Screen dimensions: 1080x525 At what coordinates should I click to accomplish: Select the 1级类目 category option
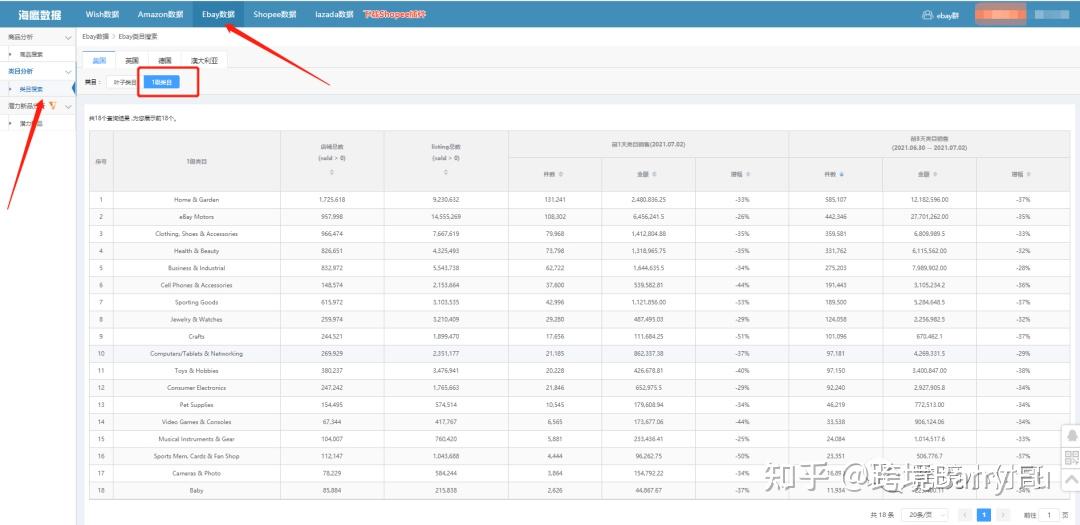(161, 82)
